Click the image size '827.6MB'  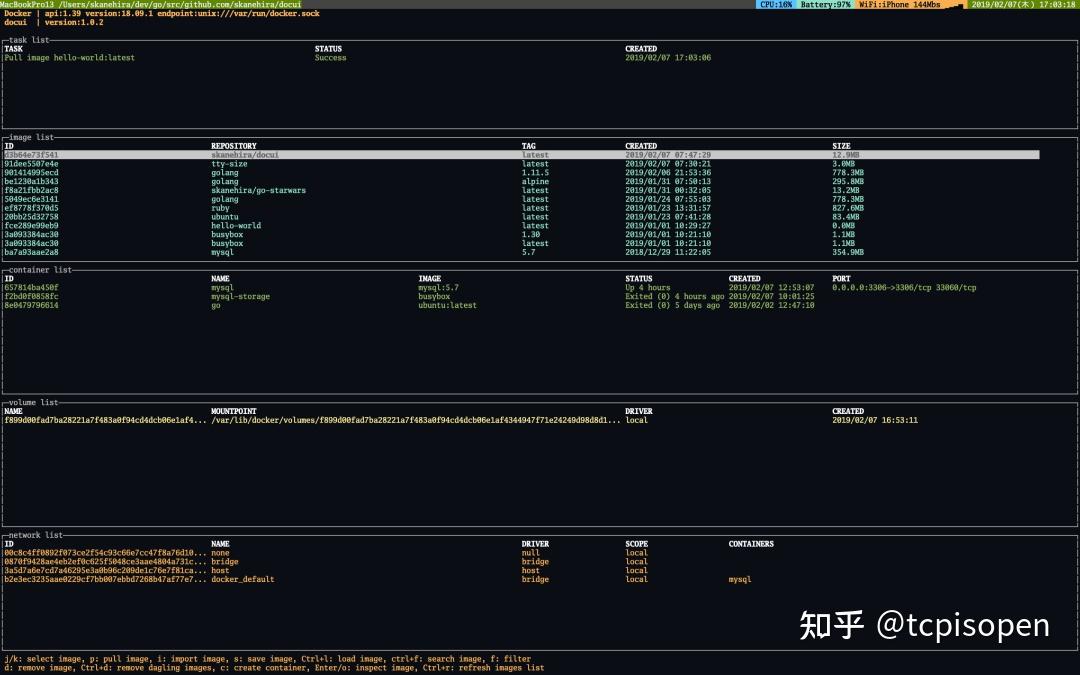coord(848,208)
